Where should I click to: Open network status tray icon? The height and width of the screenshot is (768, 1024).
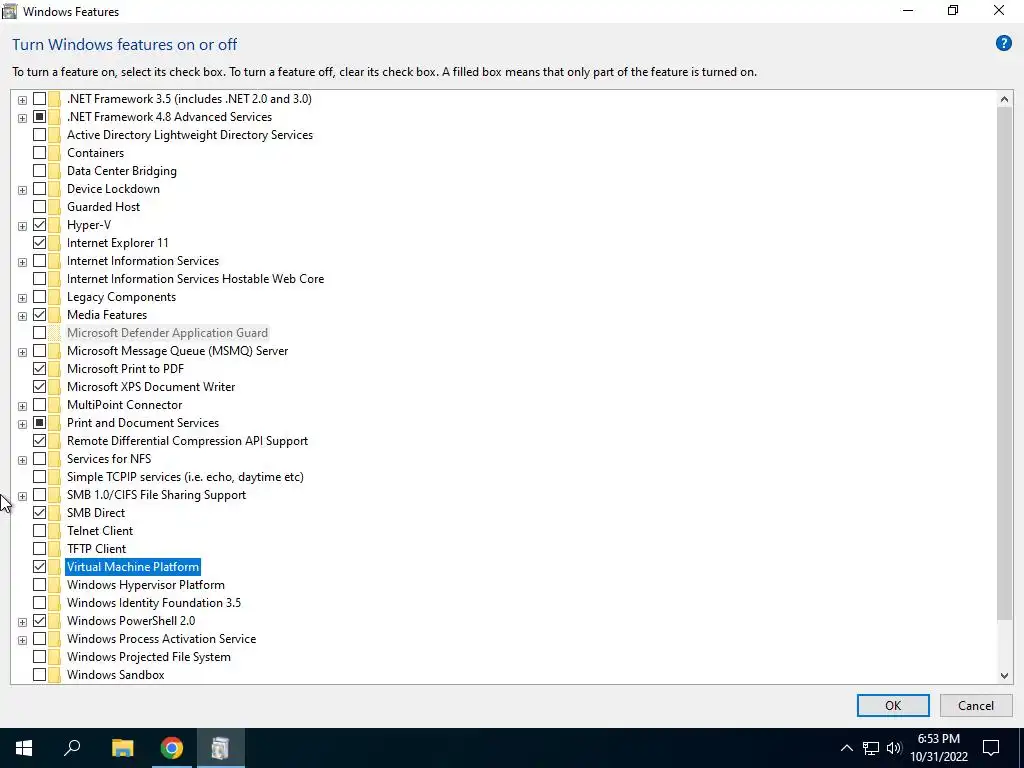click(871, 748)
